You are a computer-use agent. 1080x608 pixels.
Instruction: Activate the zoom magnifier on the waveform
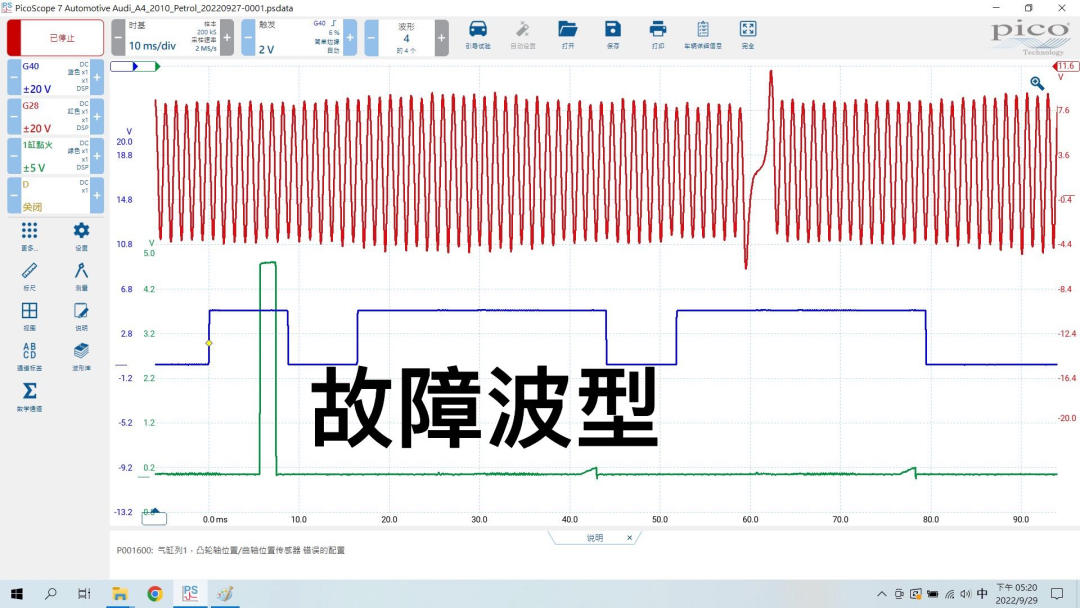pyautogui.click(x=1037, y=83)
